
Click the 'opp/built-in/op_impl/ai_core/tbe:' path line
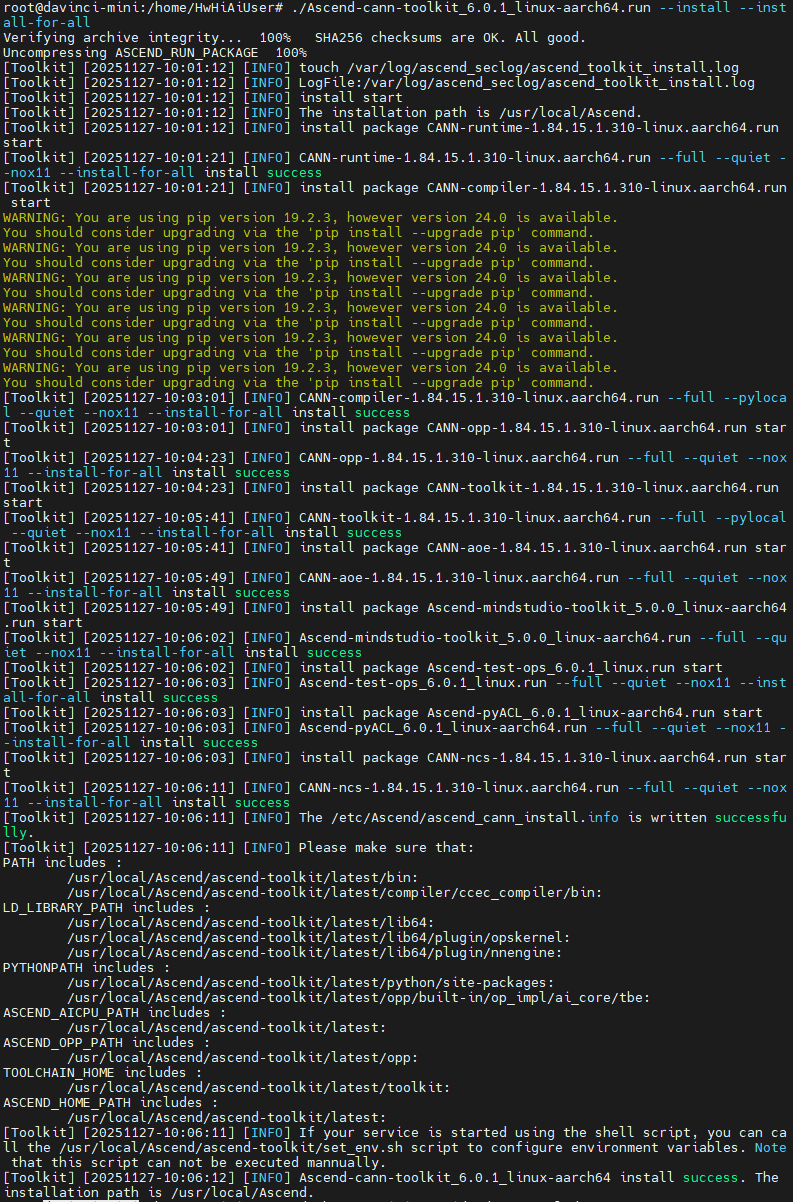pyautogui.click(x=358, y=998)
